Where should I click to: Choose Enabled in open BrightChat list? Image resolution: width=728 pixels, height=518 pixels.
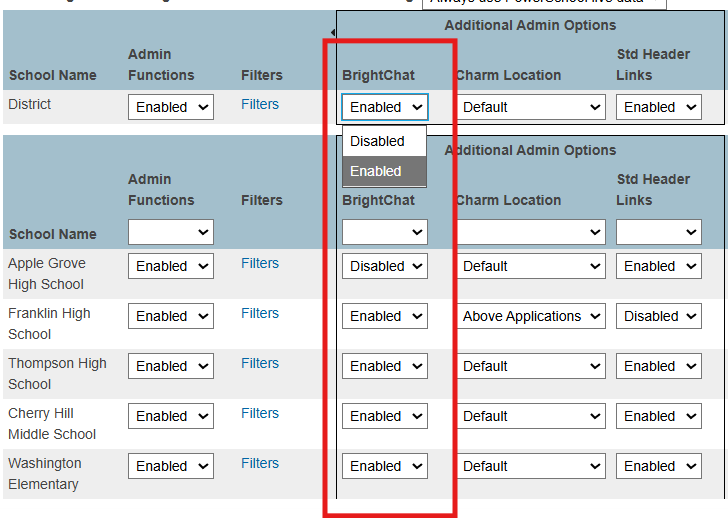point(384,171)
